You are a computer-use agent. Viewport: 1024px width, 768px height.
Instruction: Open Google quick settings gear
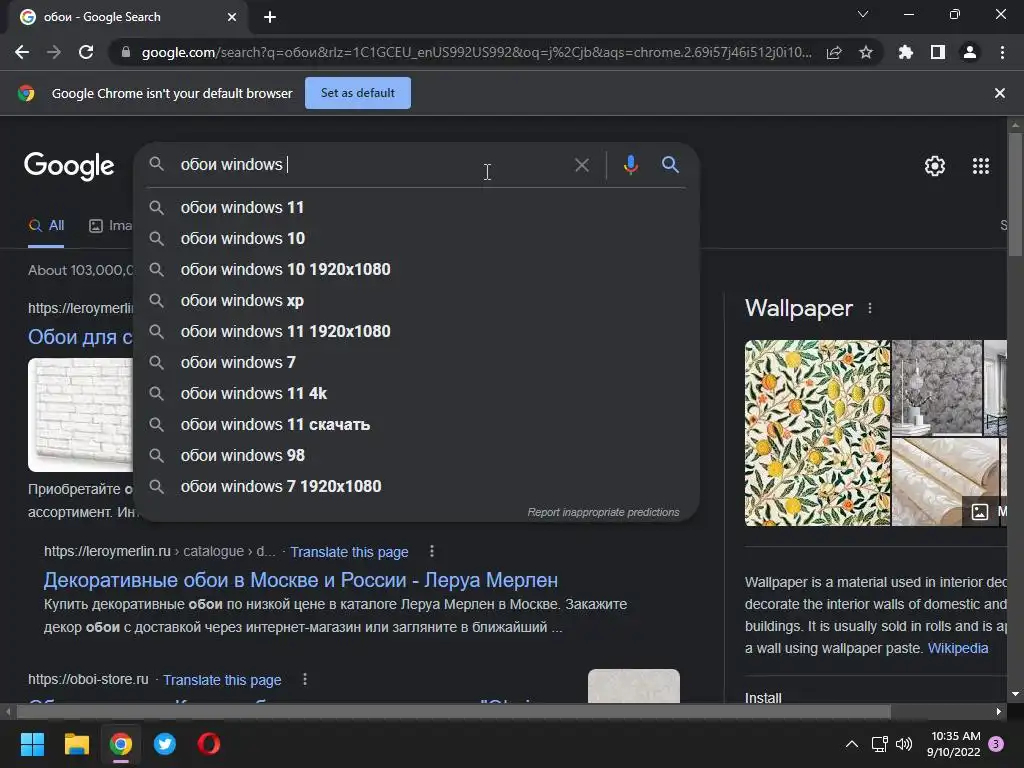coord(935,166)
